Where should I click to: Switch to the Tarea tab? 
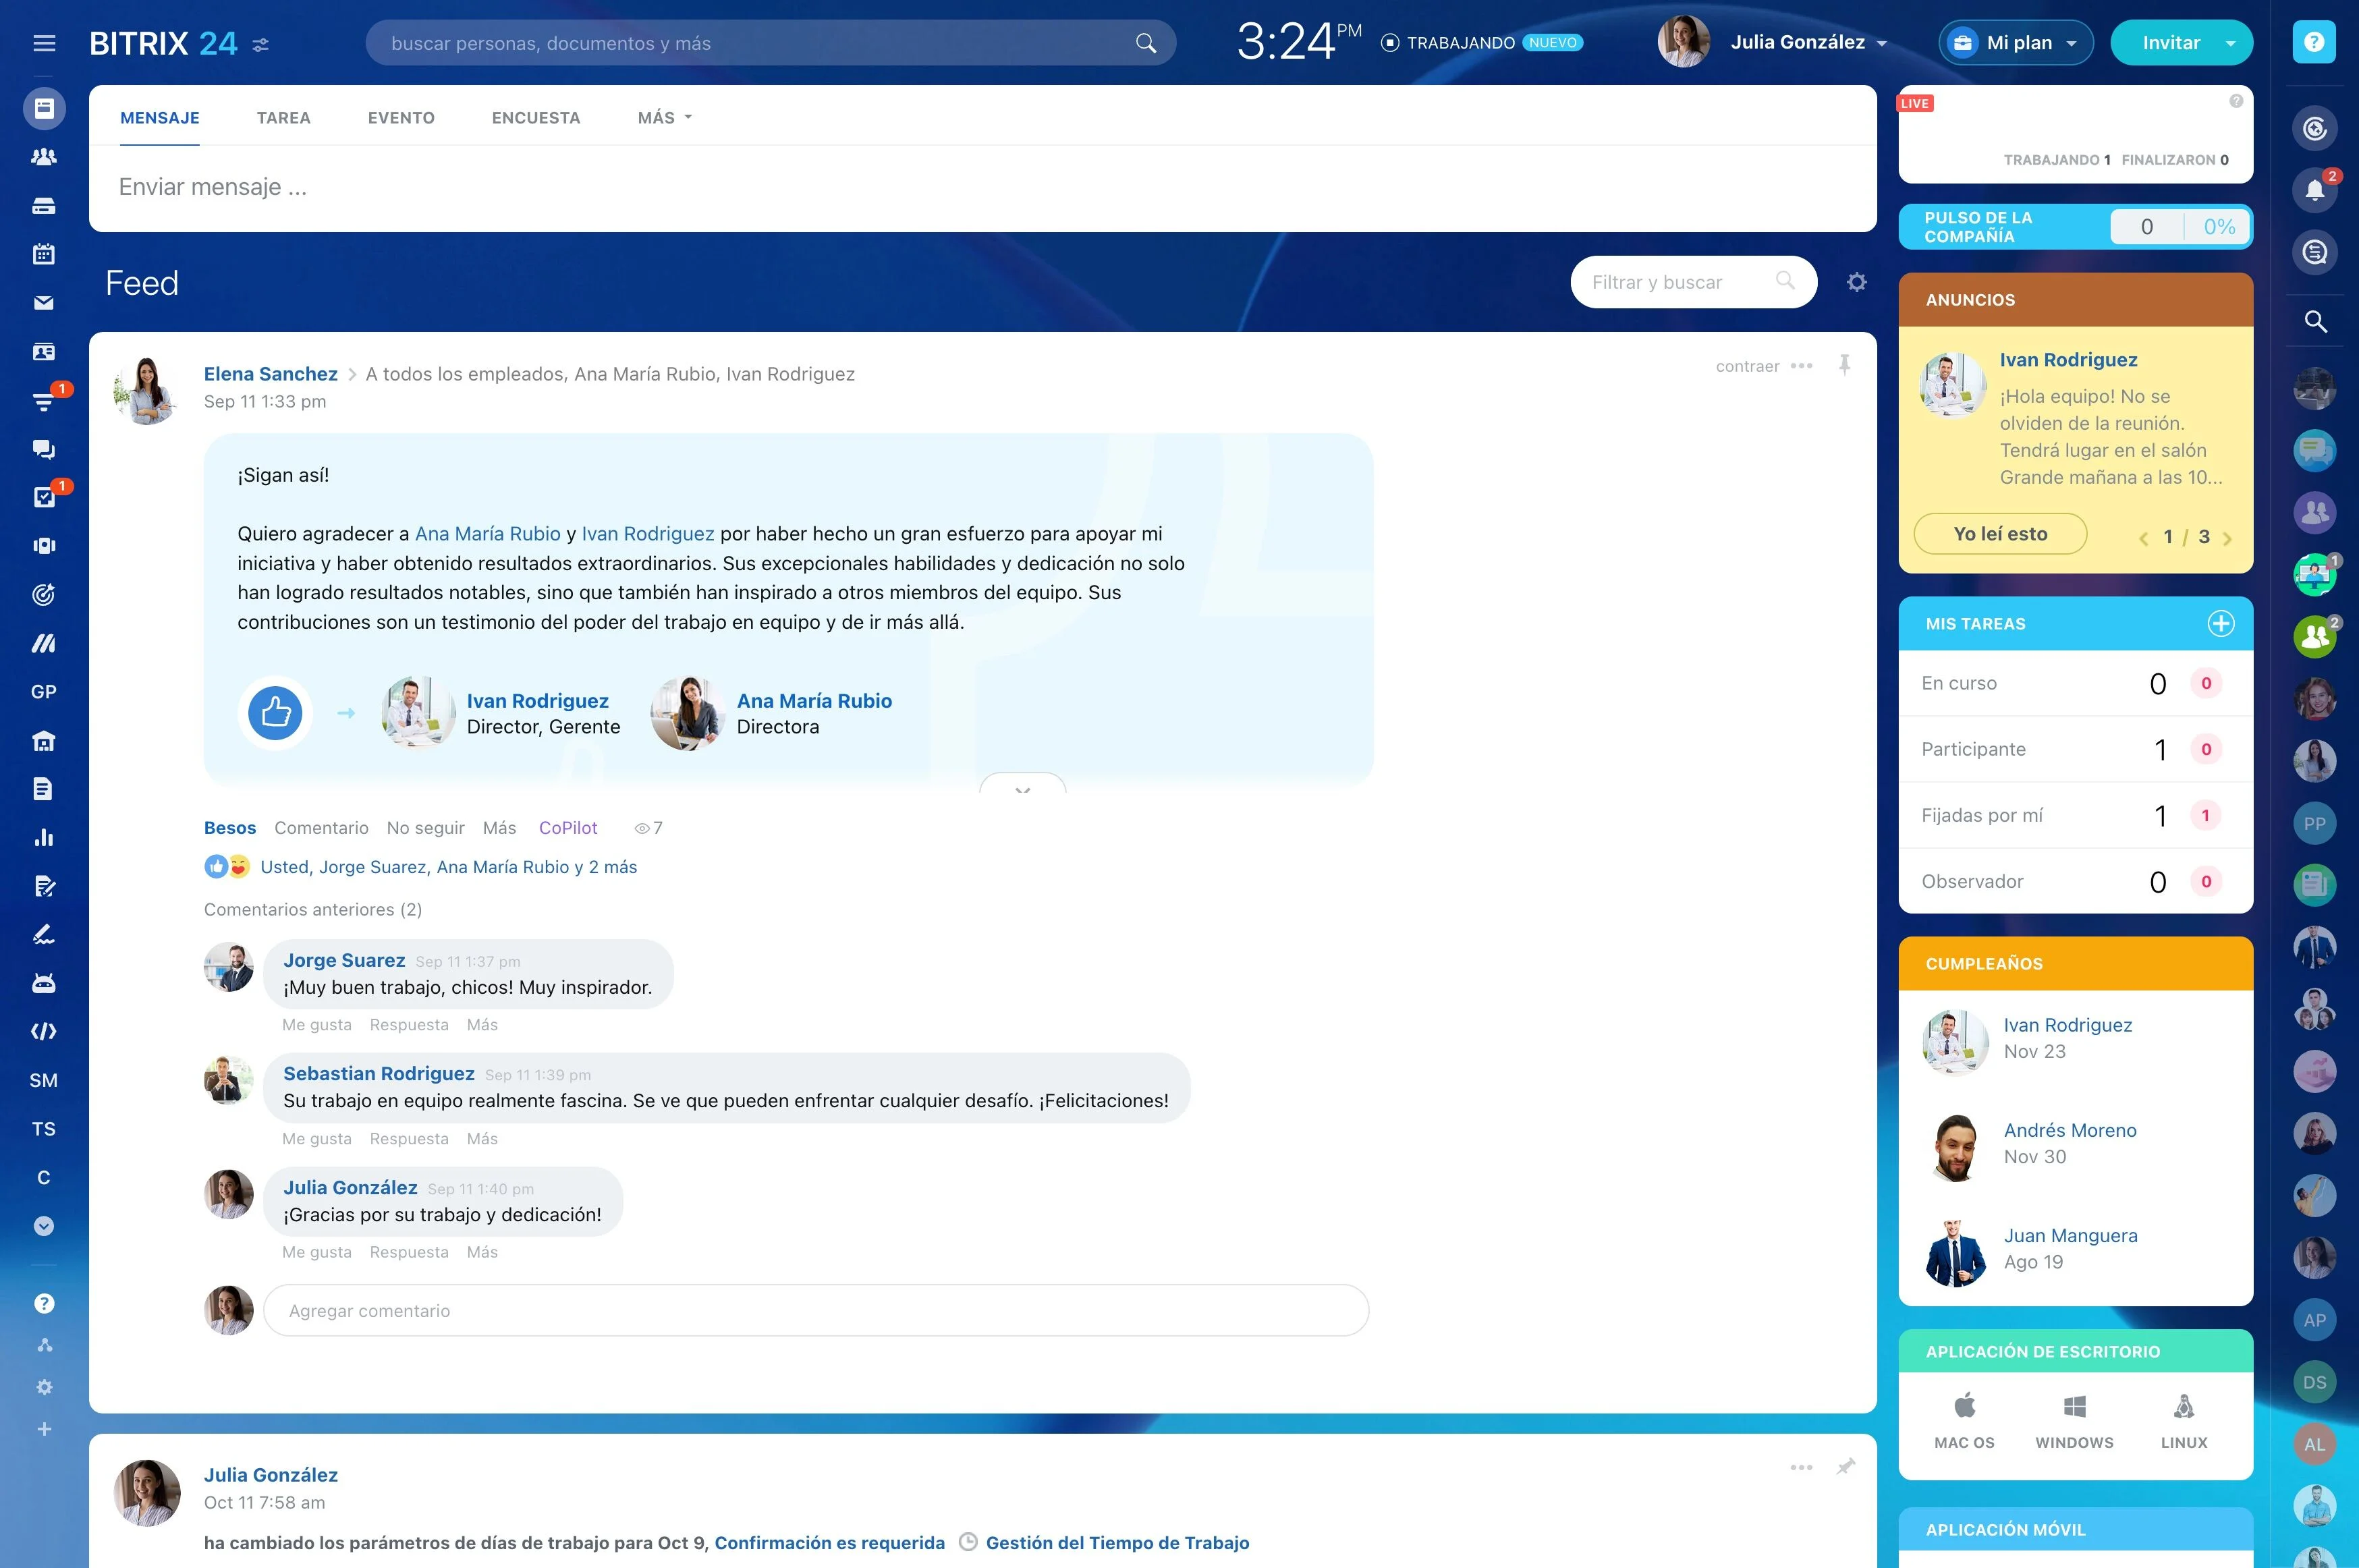click(283, 118)
